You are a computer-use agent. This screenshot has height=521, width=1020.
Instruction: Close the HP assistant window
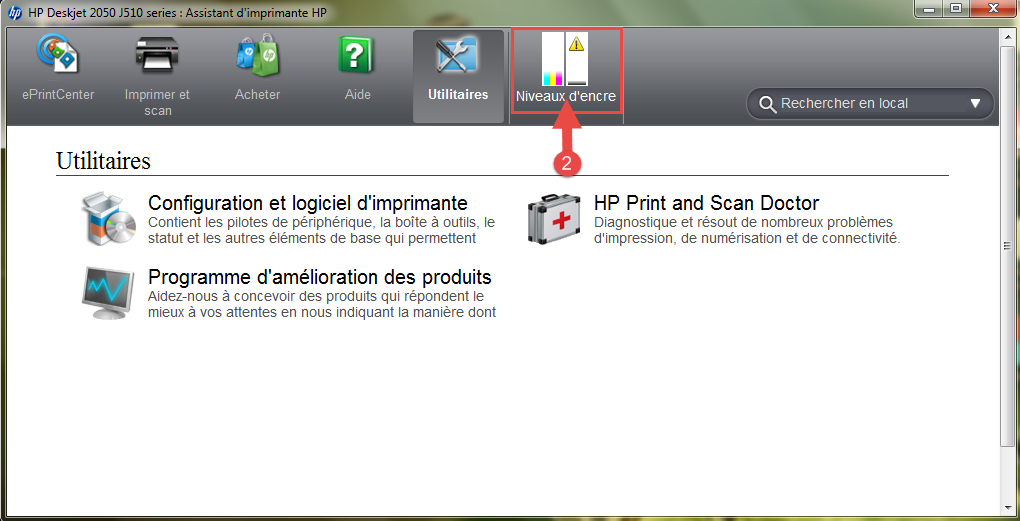[993, 9]
